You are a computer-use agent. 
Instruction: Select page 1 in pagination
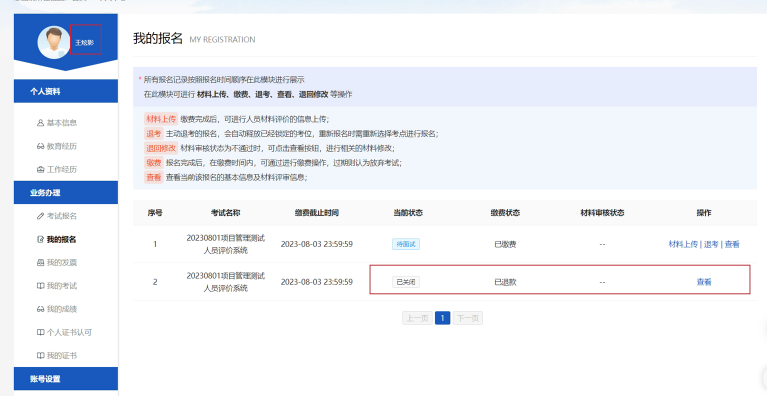coord(442,318)
